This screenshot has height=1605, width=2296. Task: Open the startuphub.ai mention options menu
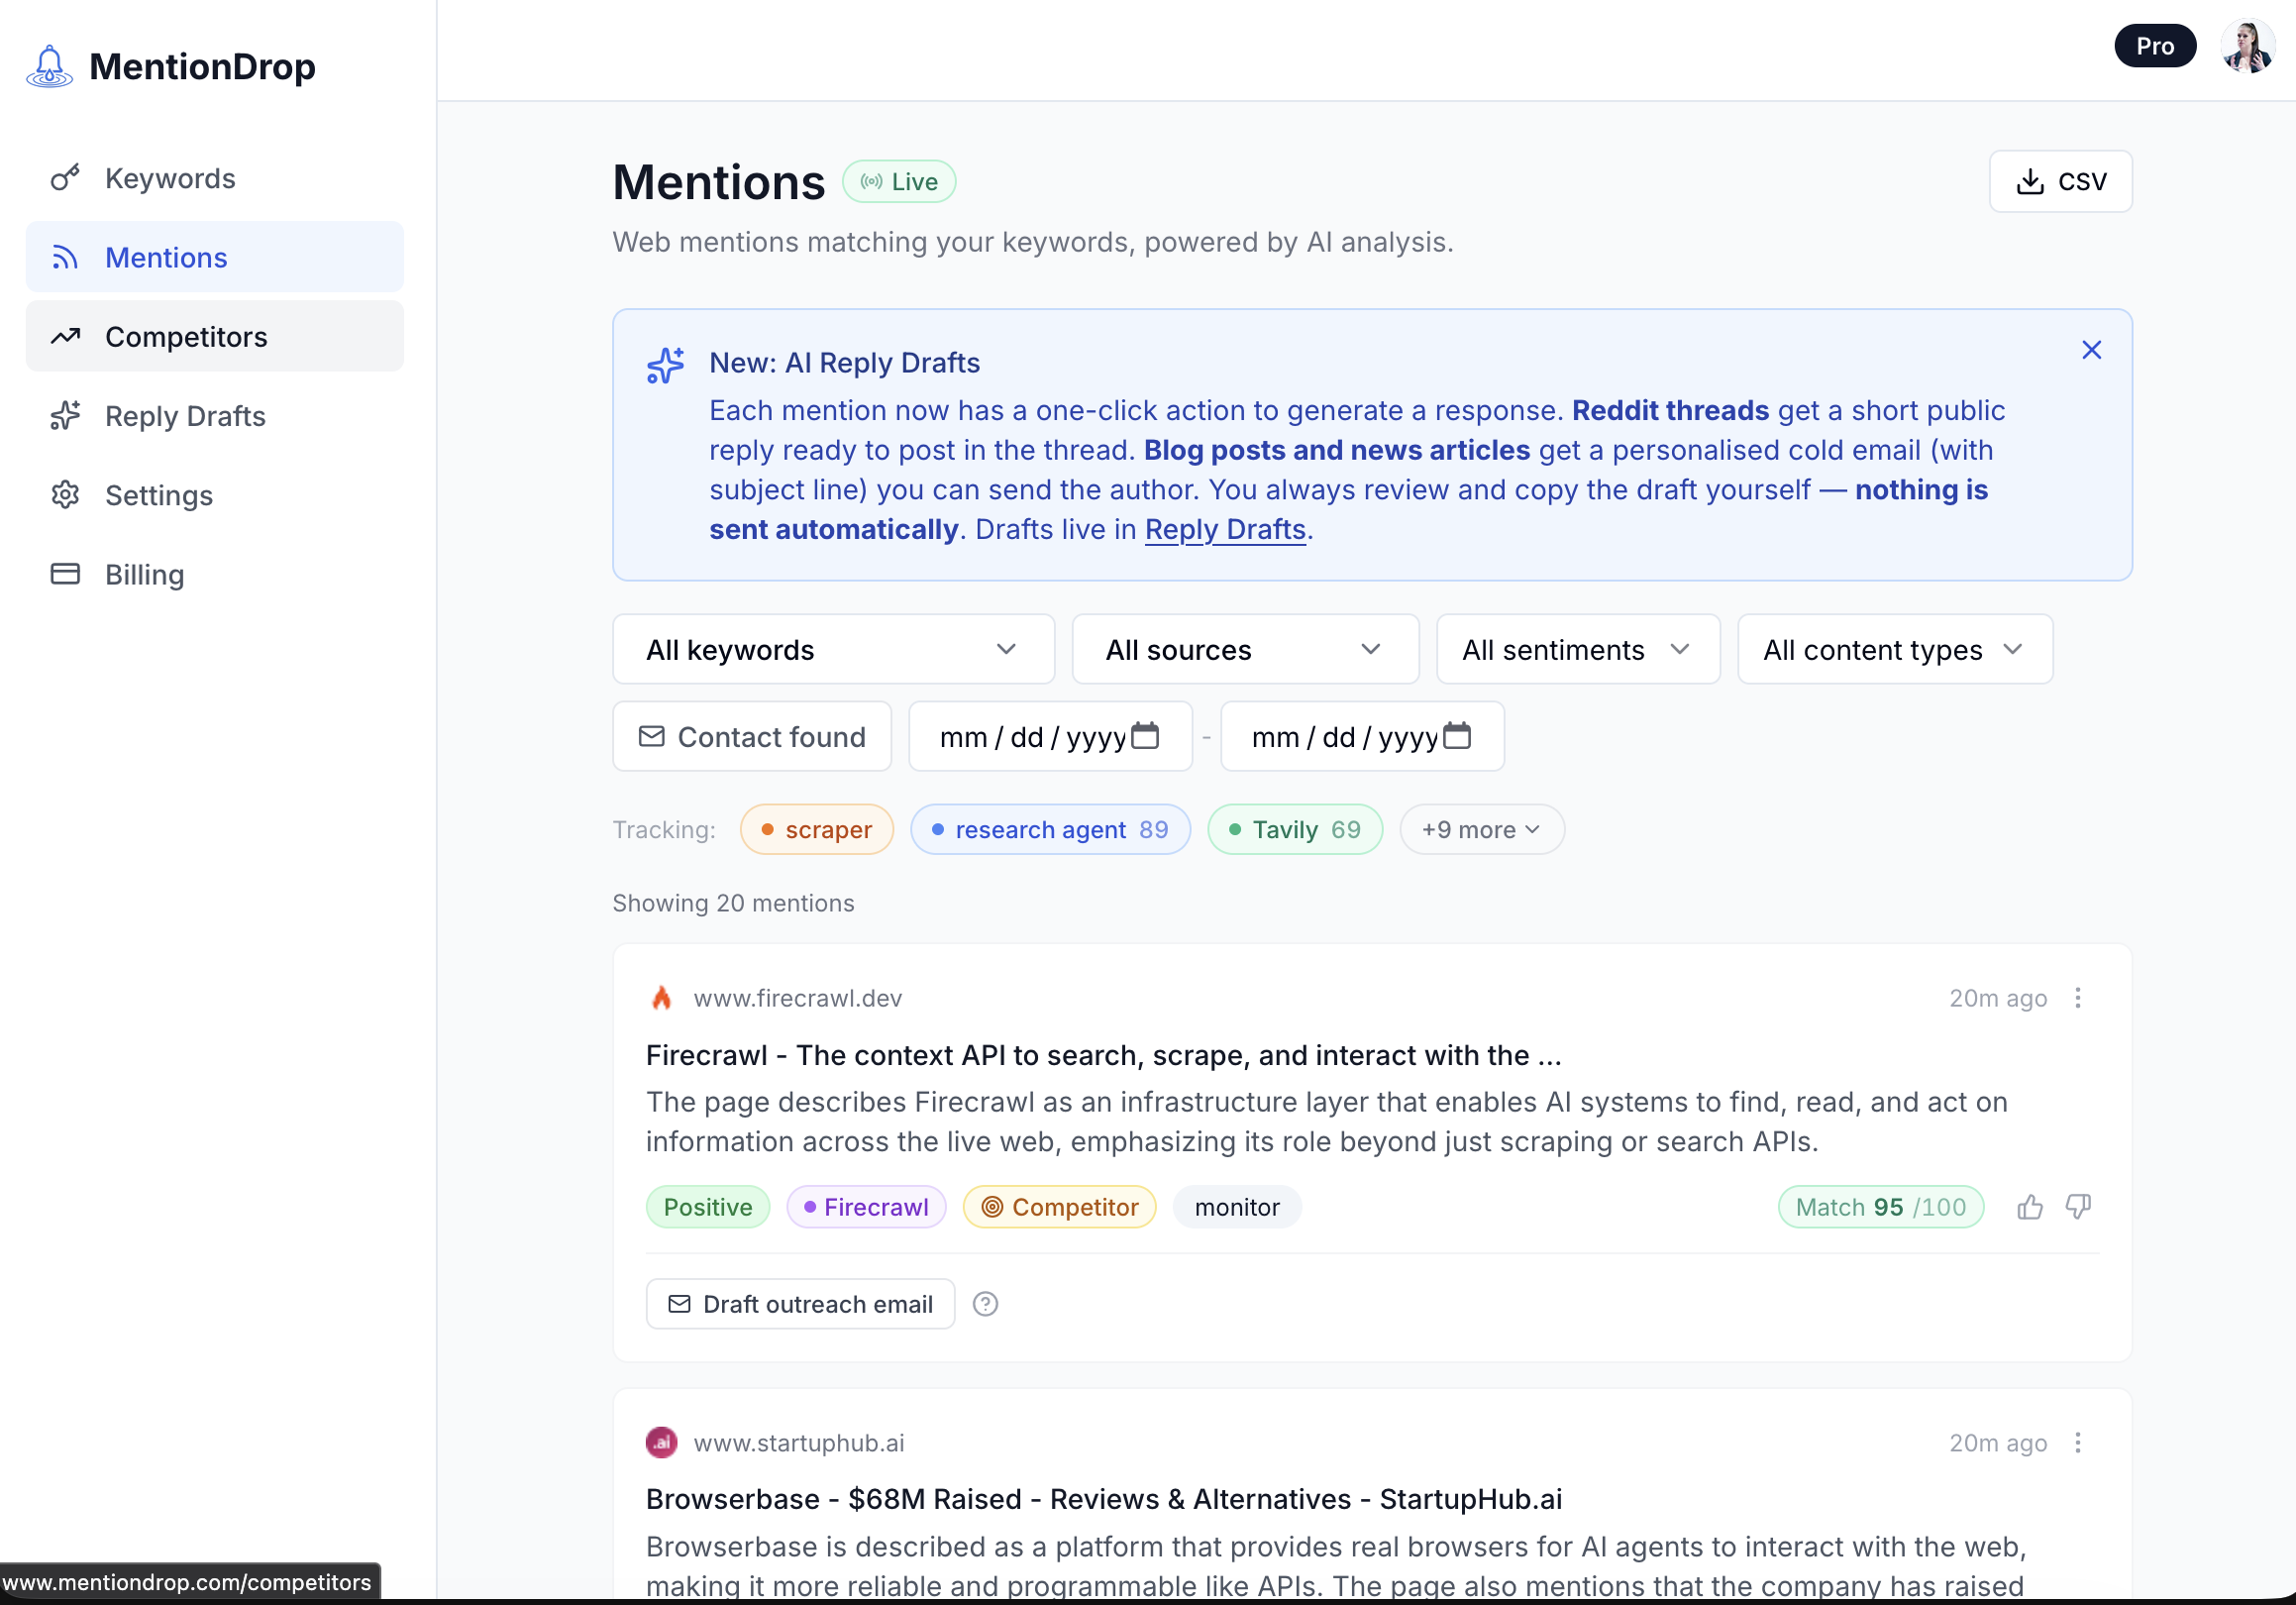(2077, 1442)
